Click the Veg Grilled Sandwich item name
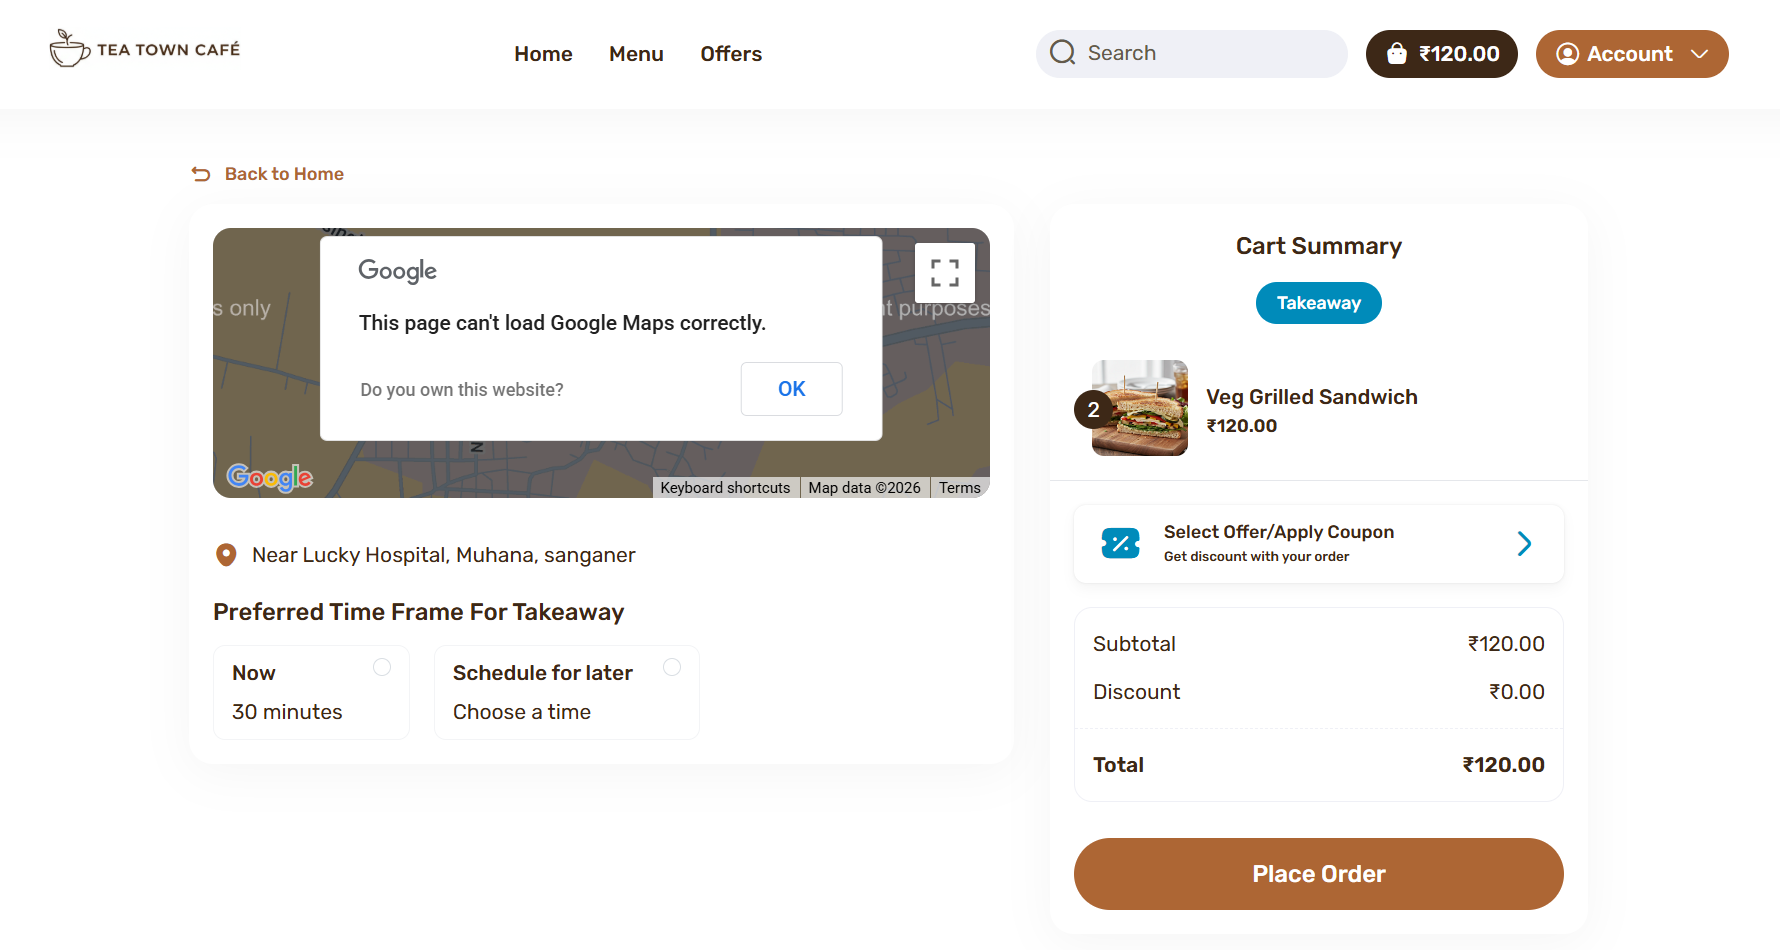 point(1312,397)
